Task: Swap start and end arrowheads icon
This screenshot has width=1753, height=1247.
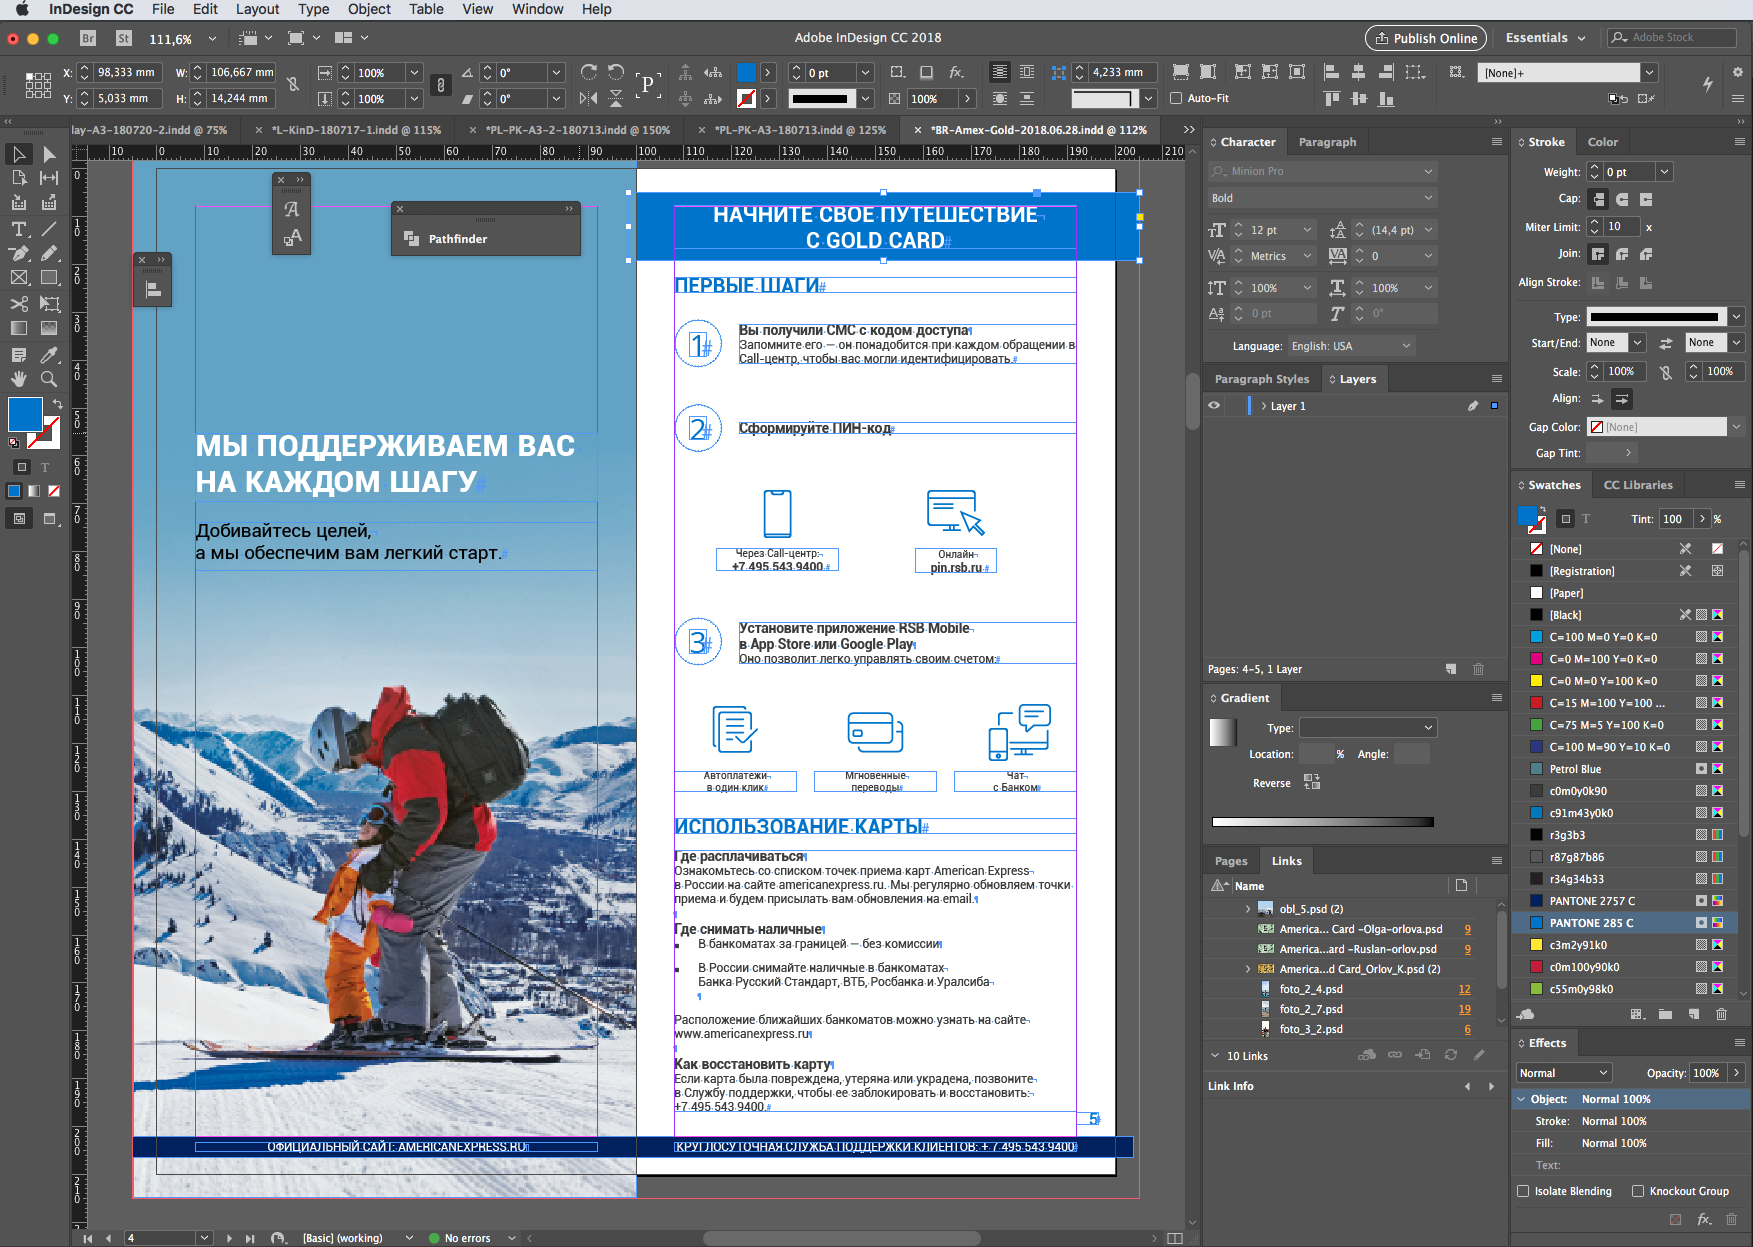Action: tap(1666, 343)
